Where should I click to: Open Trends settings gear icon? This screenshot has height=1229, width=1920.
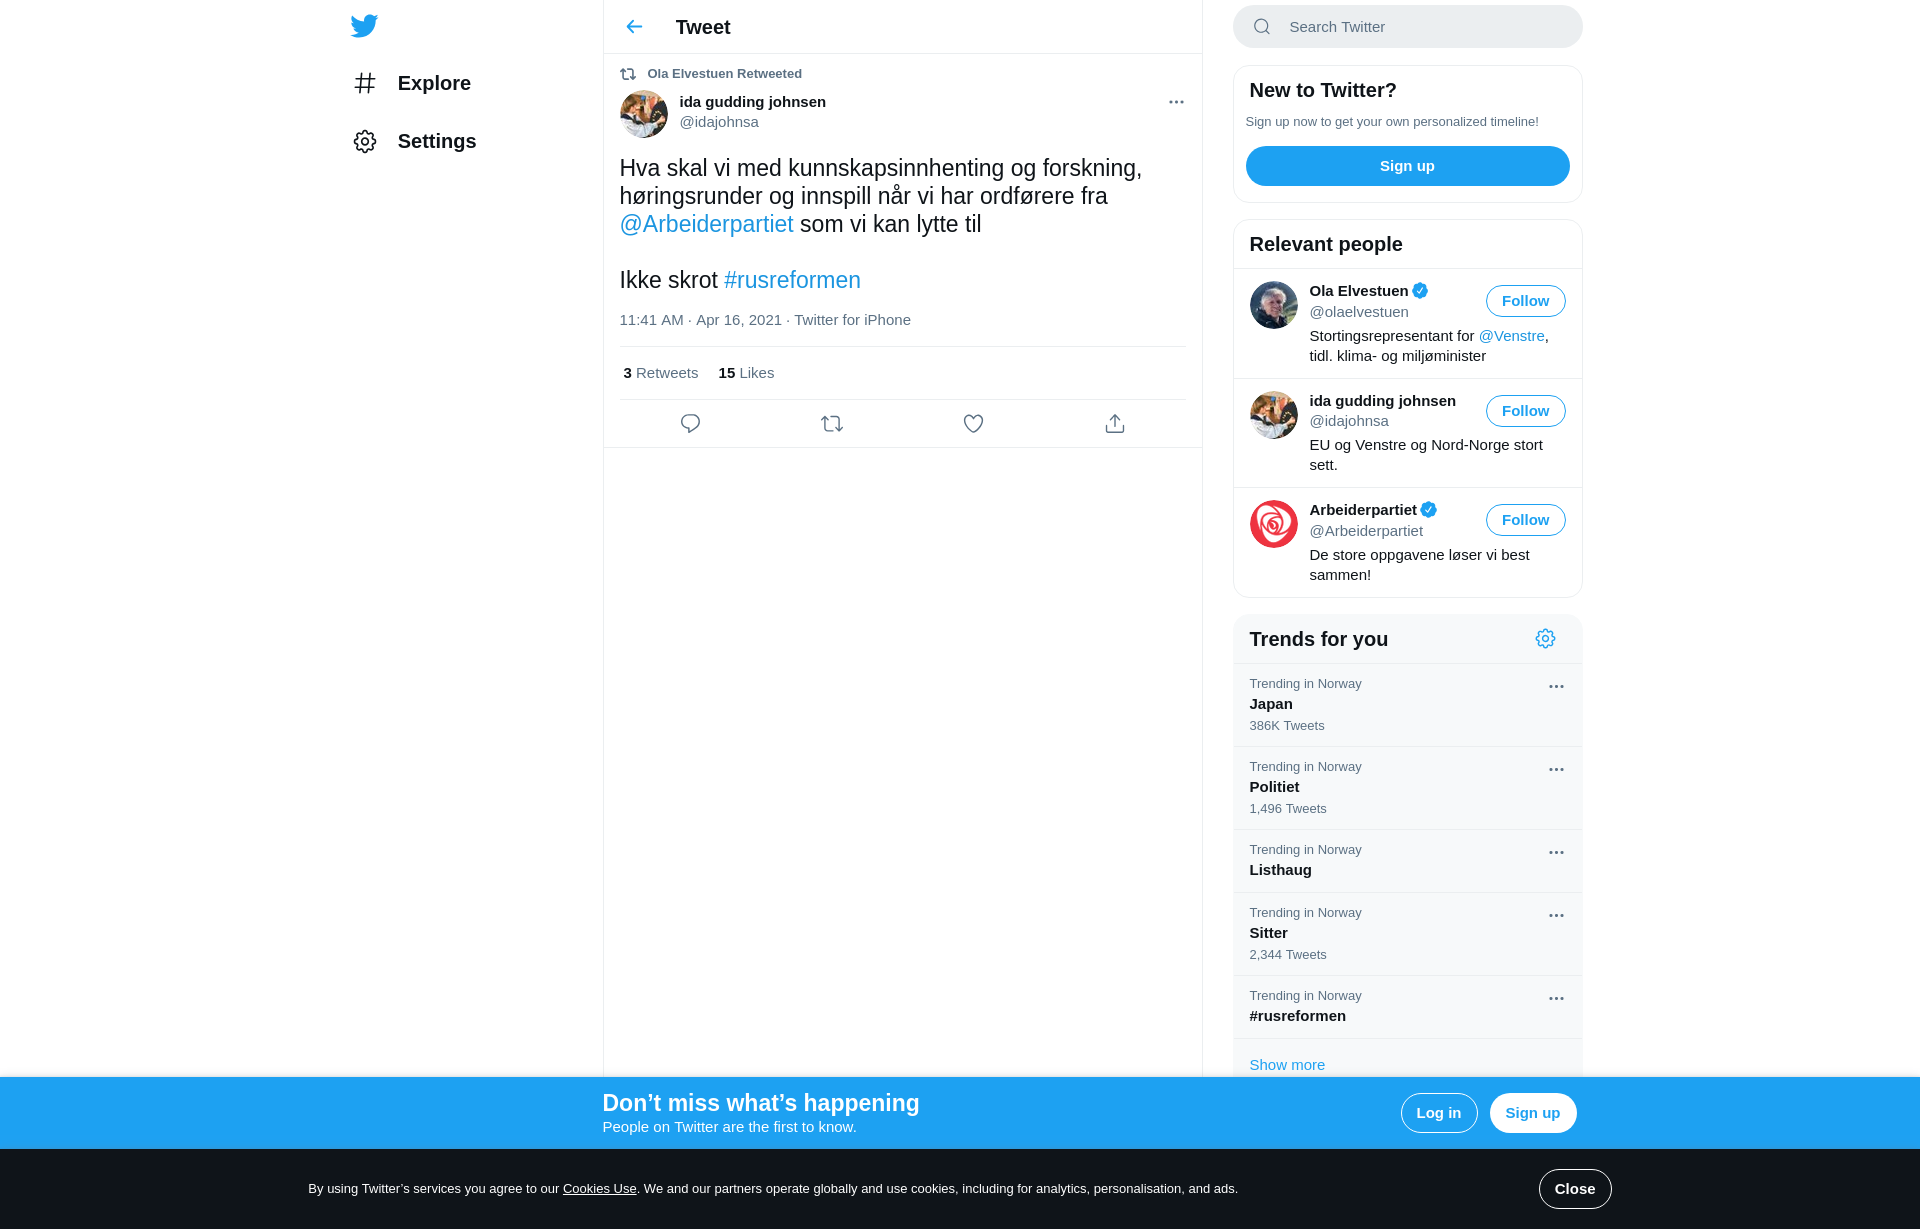pos(1545,639)
